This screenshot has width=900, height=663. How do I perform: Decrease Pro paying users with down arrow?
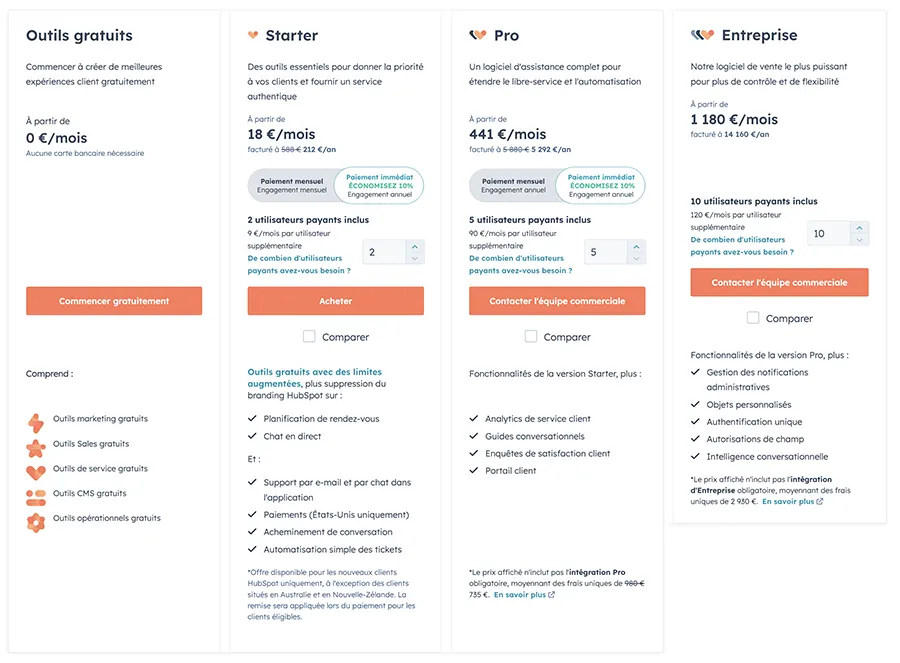click(637, 259)
